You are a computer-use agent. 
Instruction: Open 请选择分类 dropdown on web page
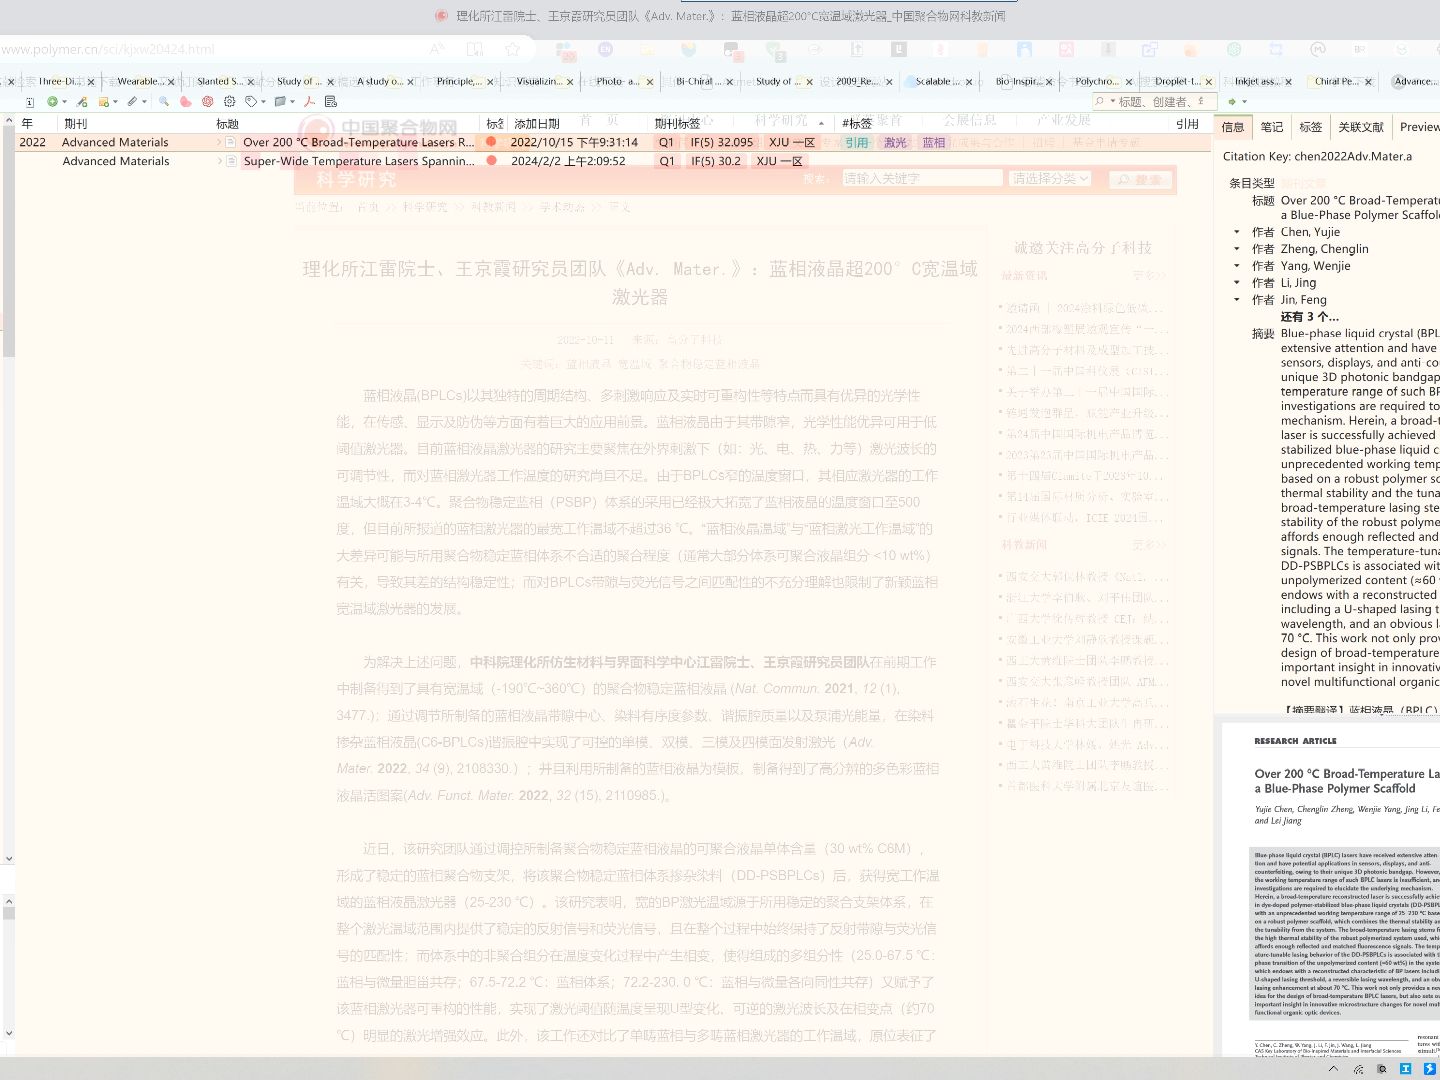point(1050,178)
